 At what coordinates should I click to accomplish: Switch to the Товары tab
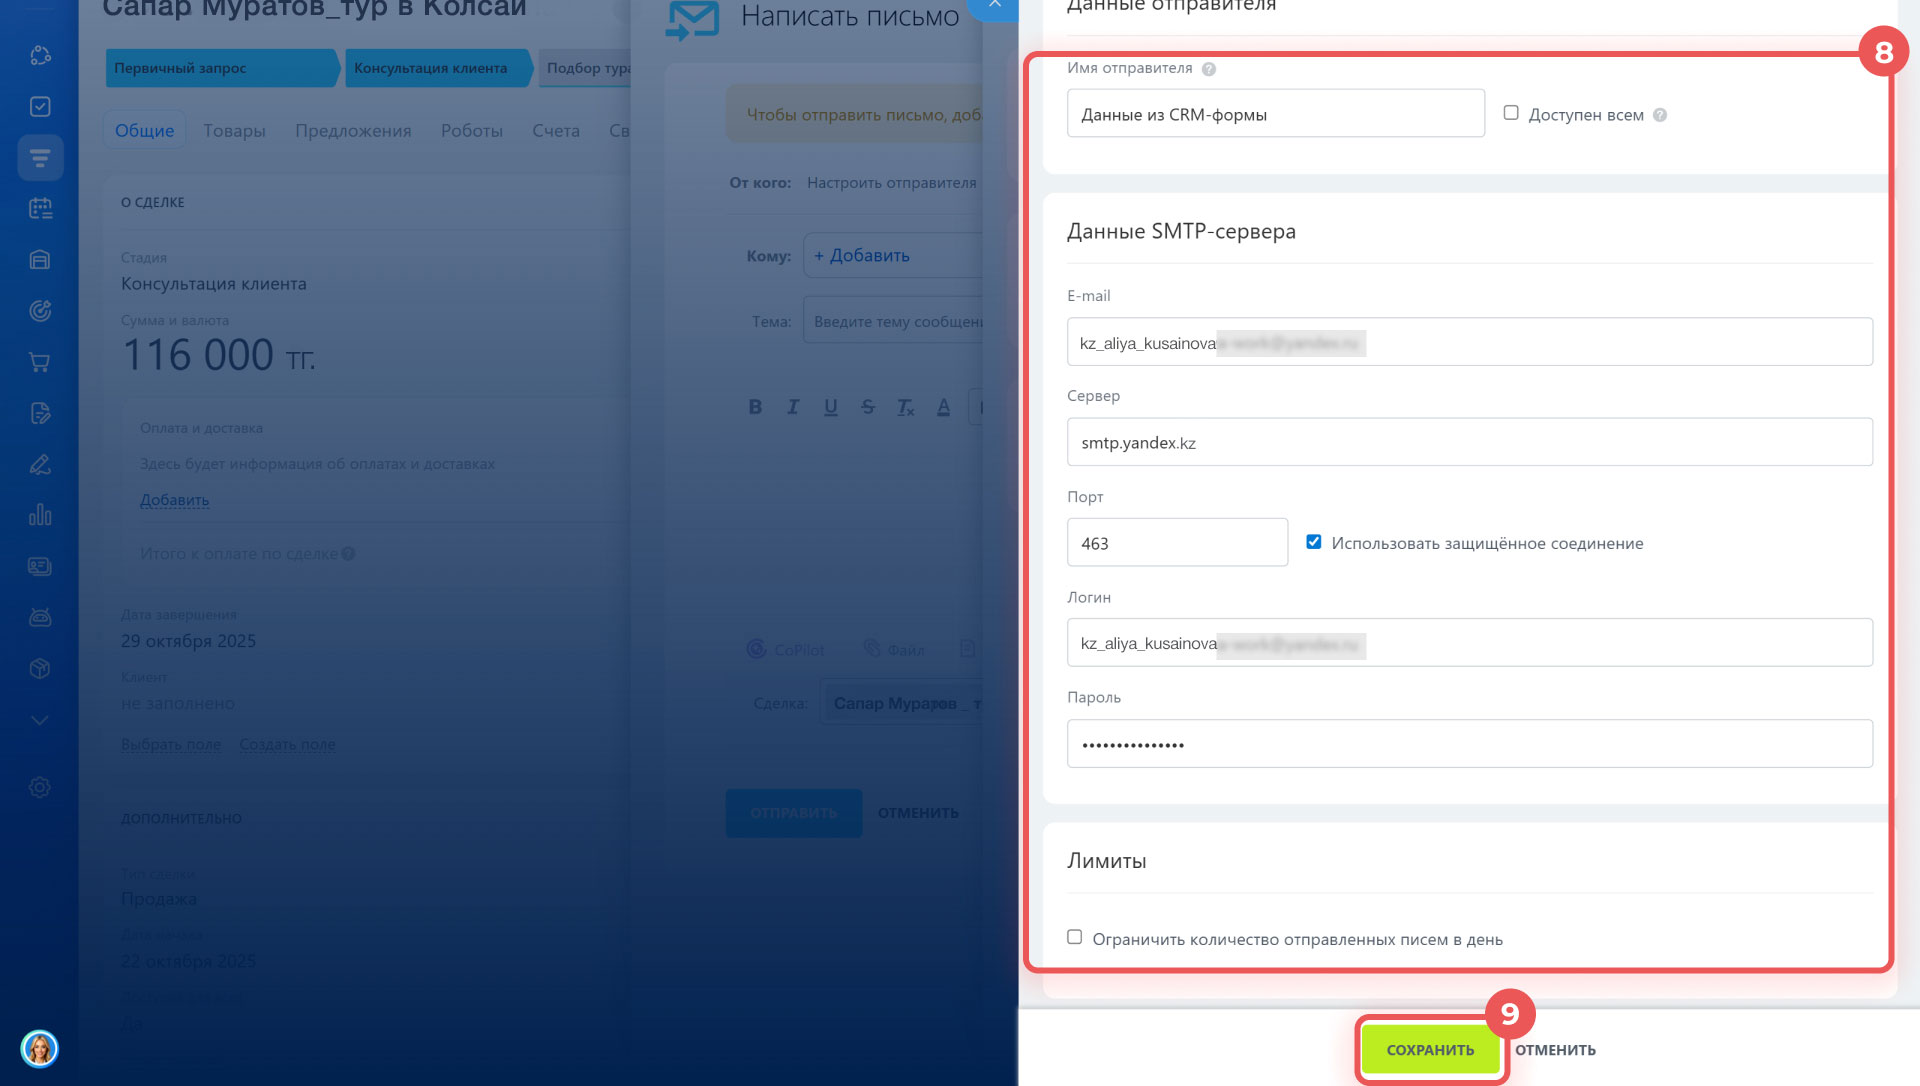[234, 131]
